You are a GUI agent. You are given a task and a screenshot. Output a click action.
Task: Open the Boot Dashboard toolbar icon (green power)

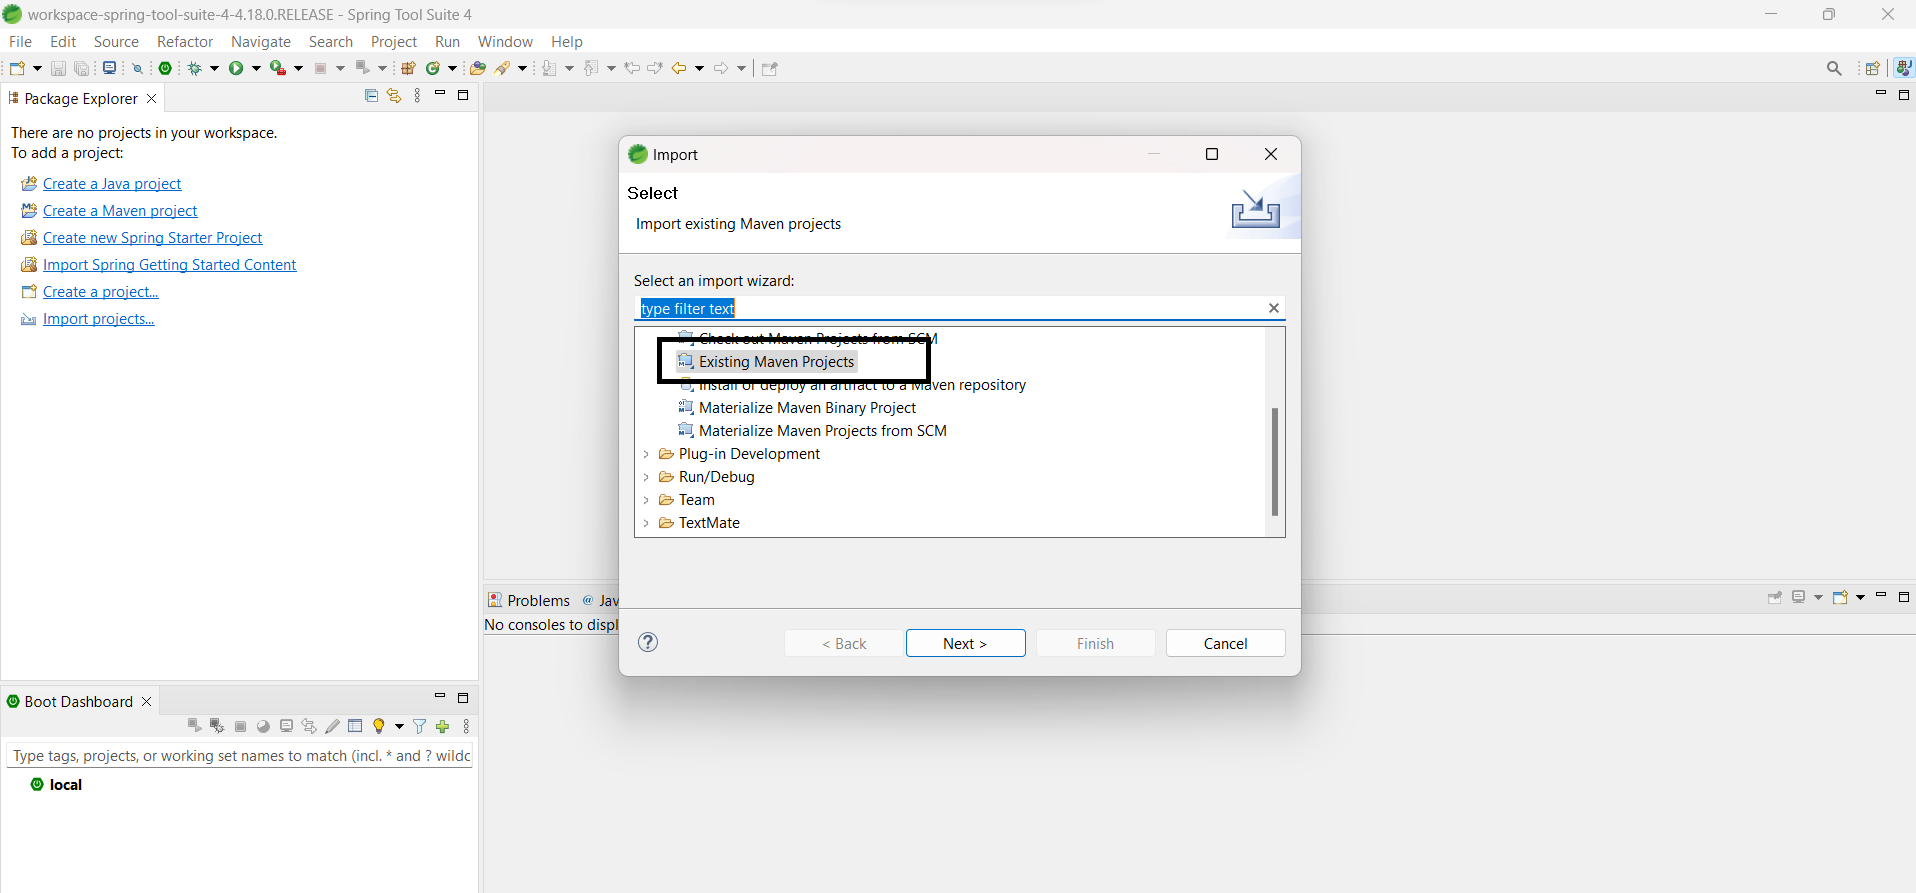[x=165, y=68]
